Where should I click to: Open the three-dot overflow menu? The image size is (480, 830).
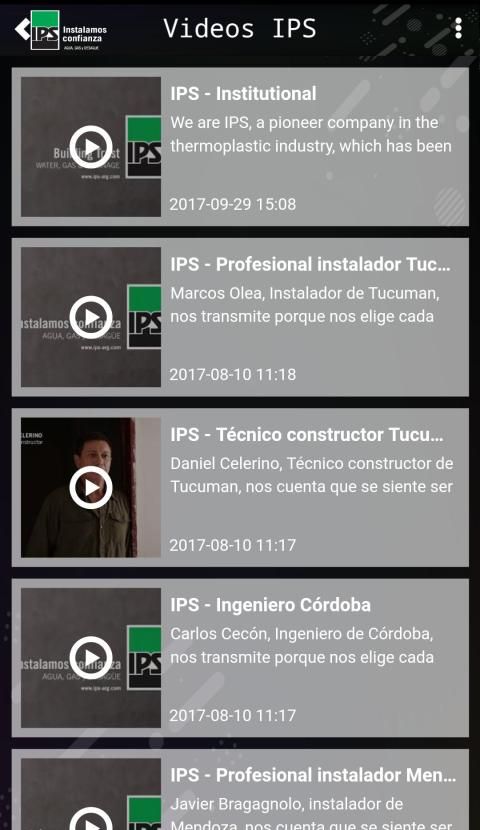click(x=458, y=29)
